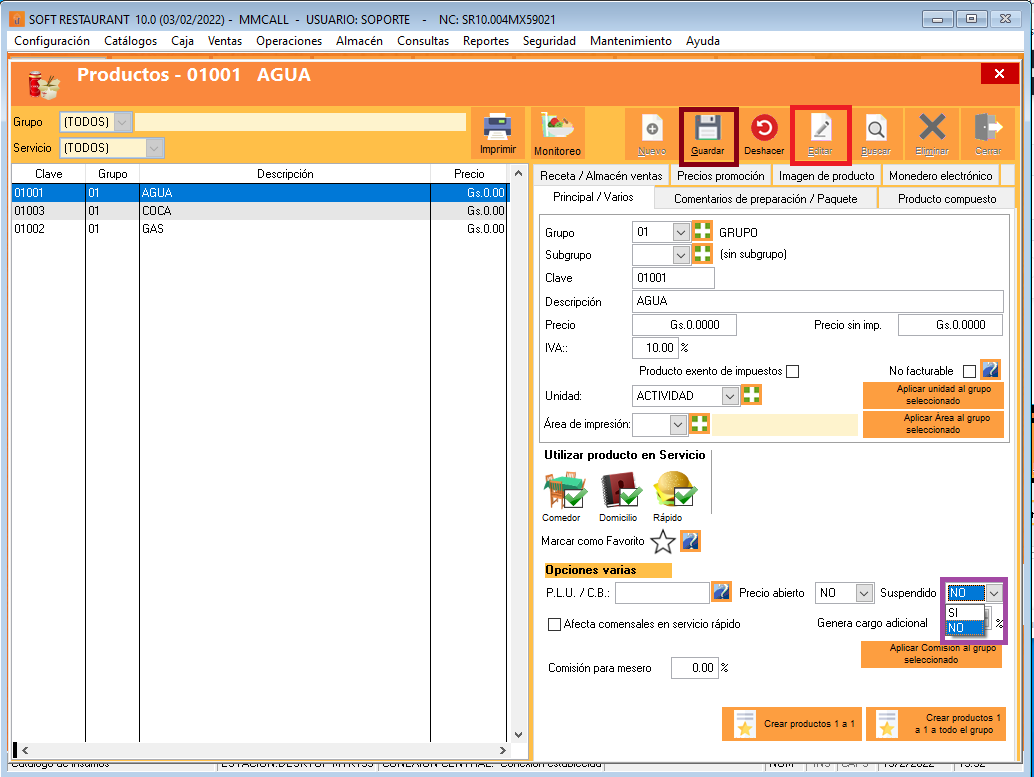Click the Imprimir printer icon
Viewport: 1034px width, 777px height.
(497, 128)
